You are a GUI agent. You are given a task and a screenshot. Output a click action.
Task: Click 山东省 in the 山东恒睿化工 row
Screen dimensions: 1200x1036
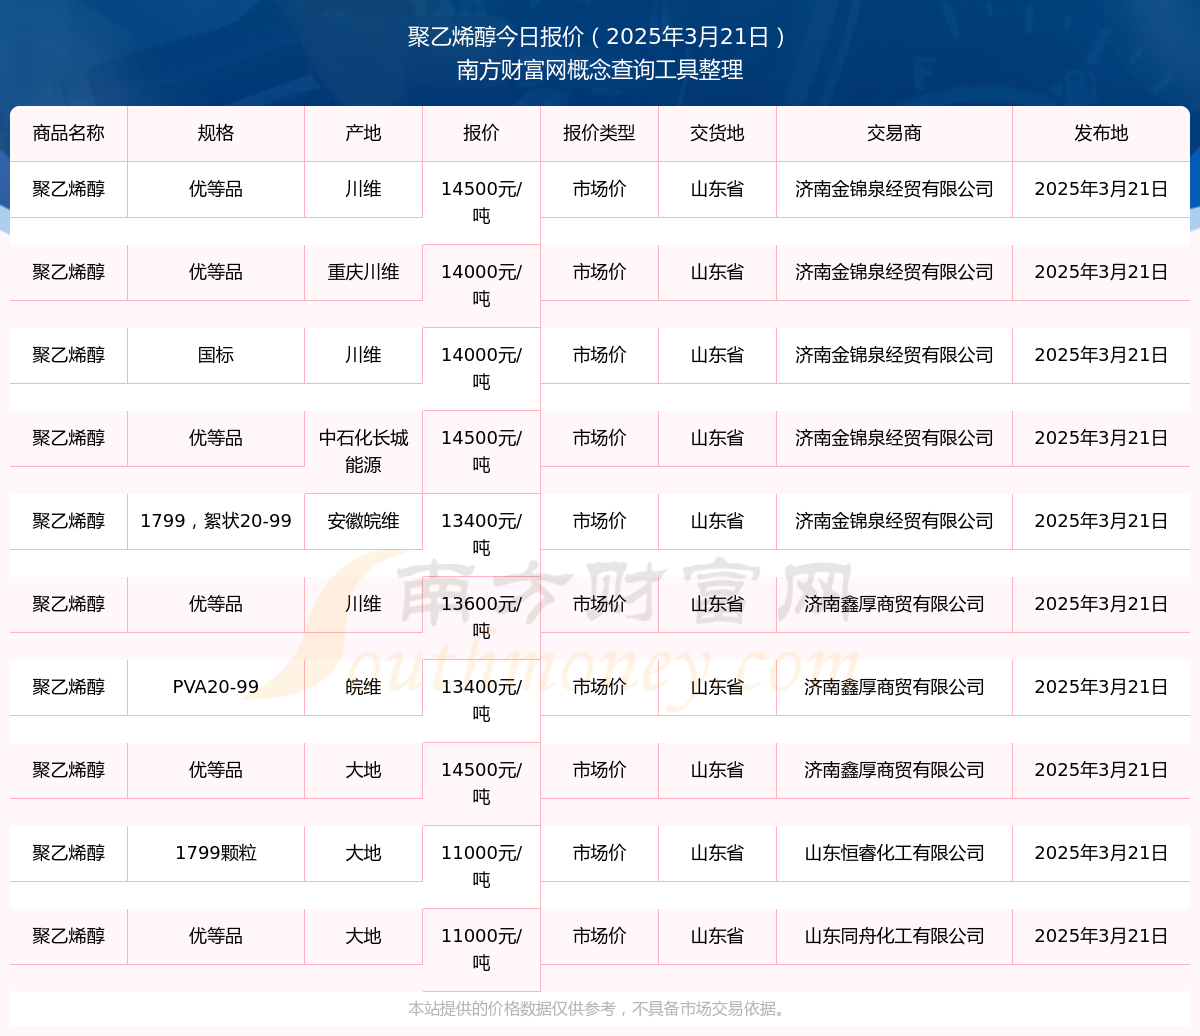pos(717,853)
